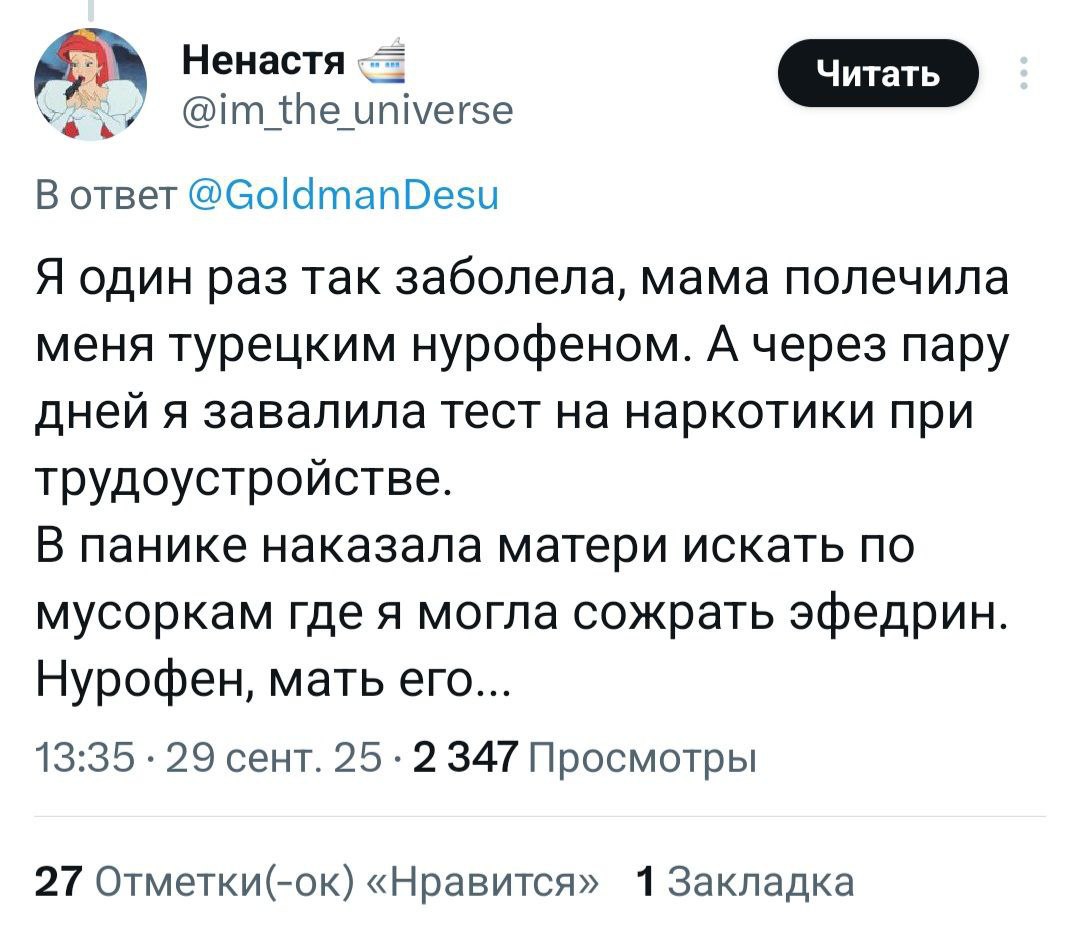Click the 'В ответ' reply label
Image resolution: width=1080 pixels, height=940 pixels.
[x=104, y=191]
